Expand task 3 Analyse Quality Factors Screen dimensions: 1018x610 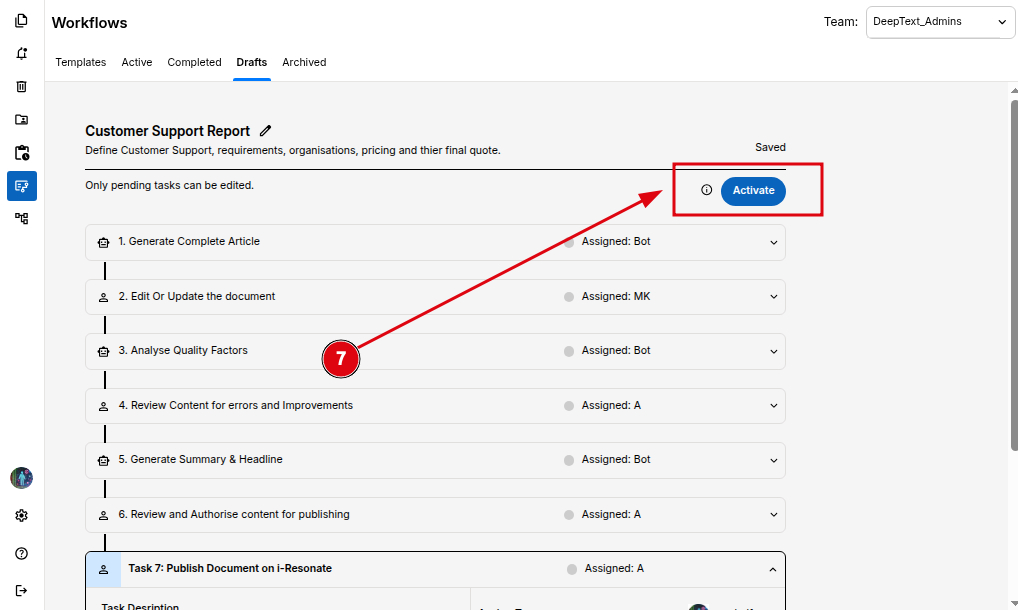click(773, 351)
